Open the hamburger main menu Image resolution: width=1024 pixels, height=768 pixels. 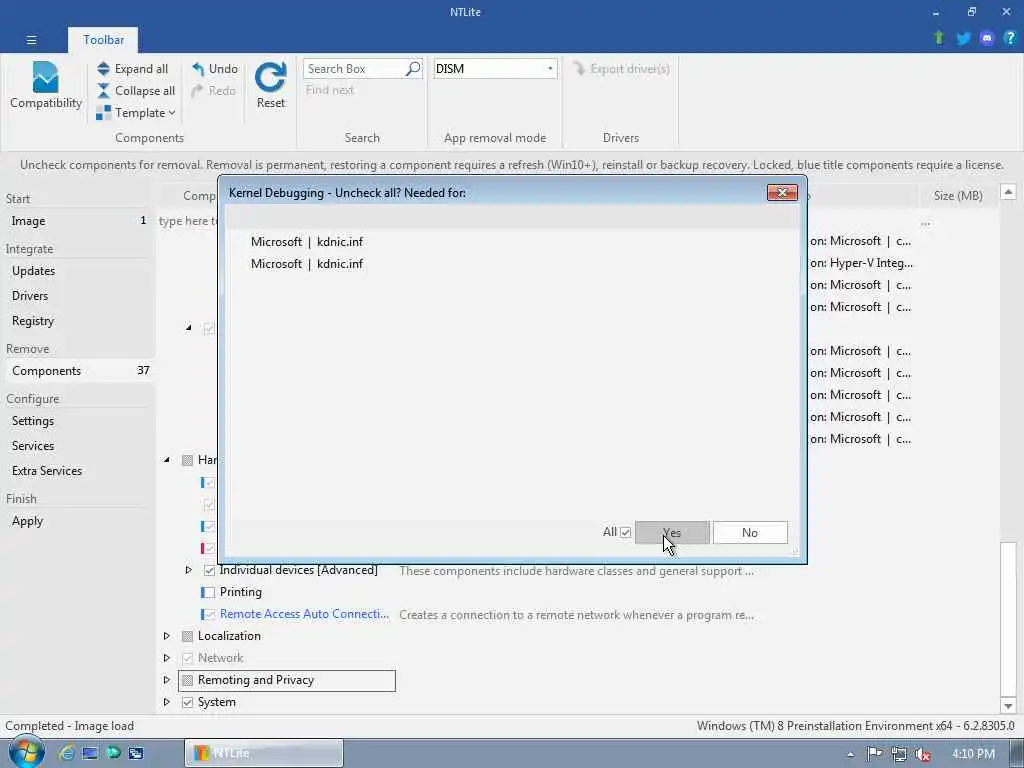click(31, 40)
